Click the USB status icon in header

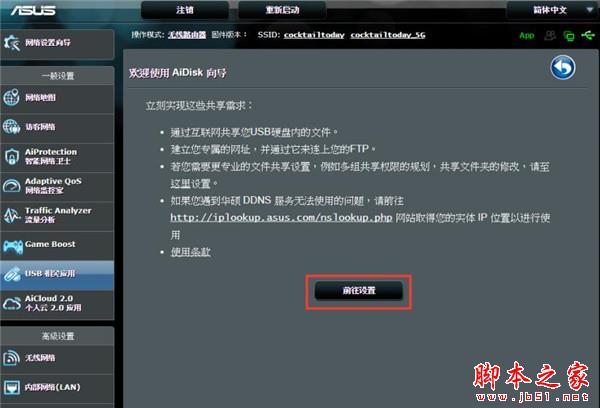[588, 36]
